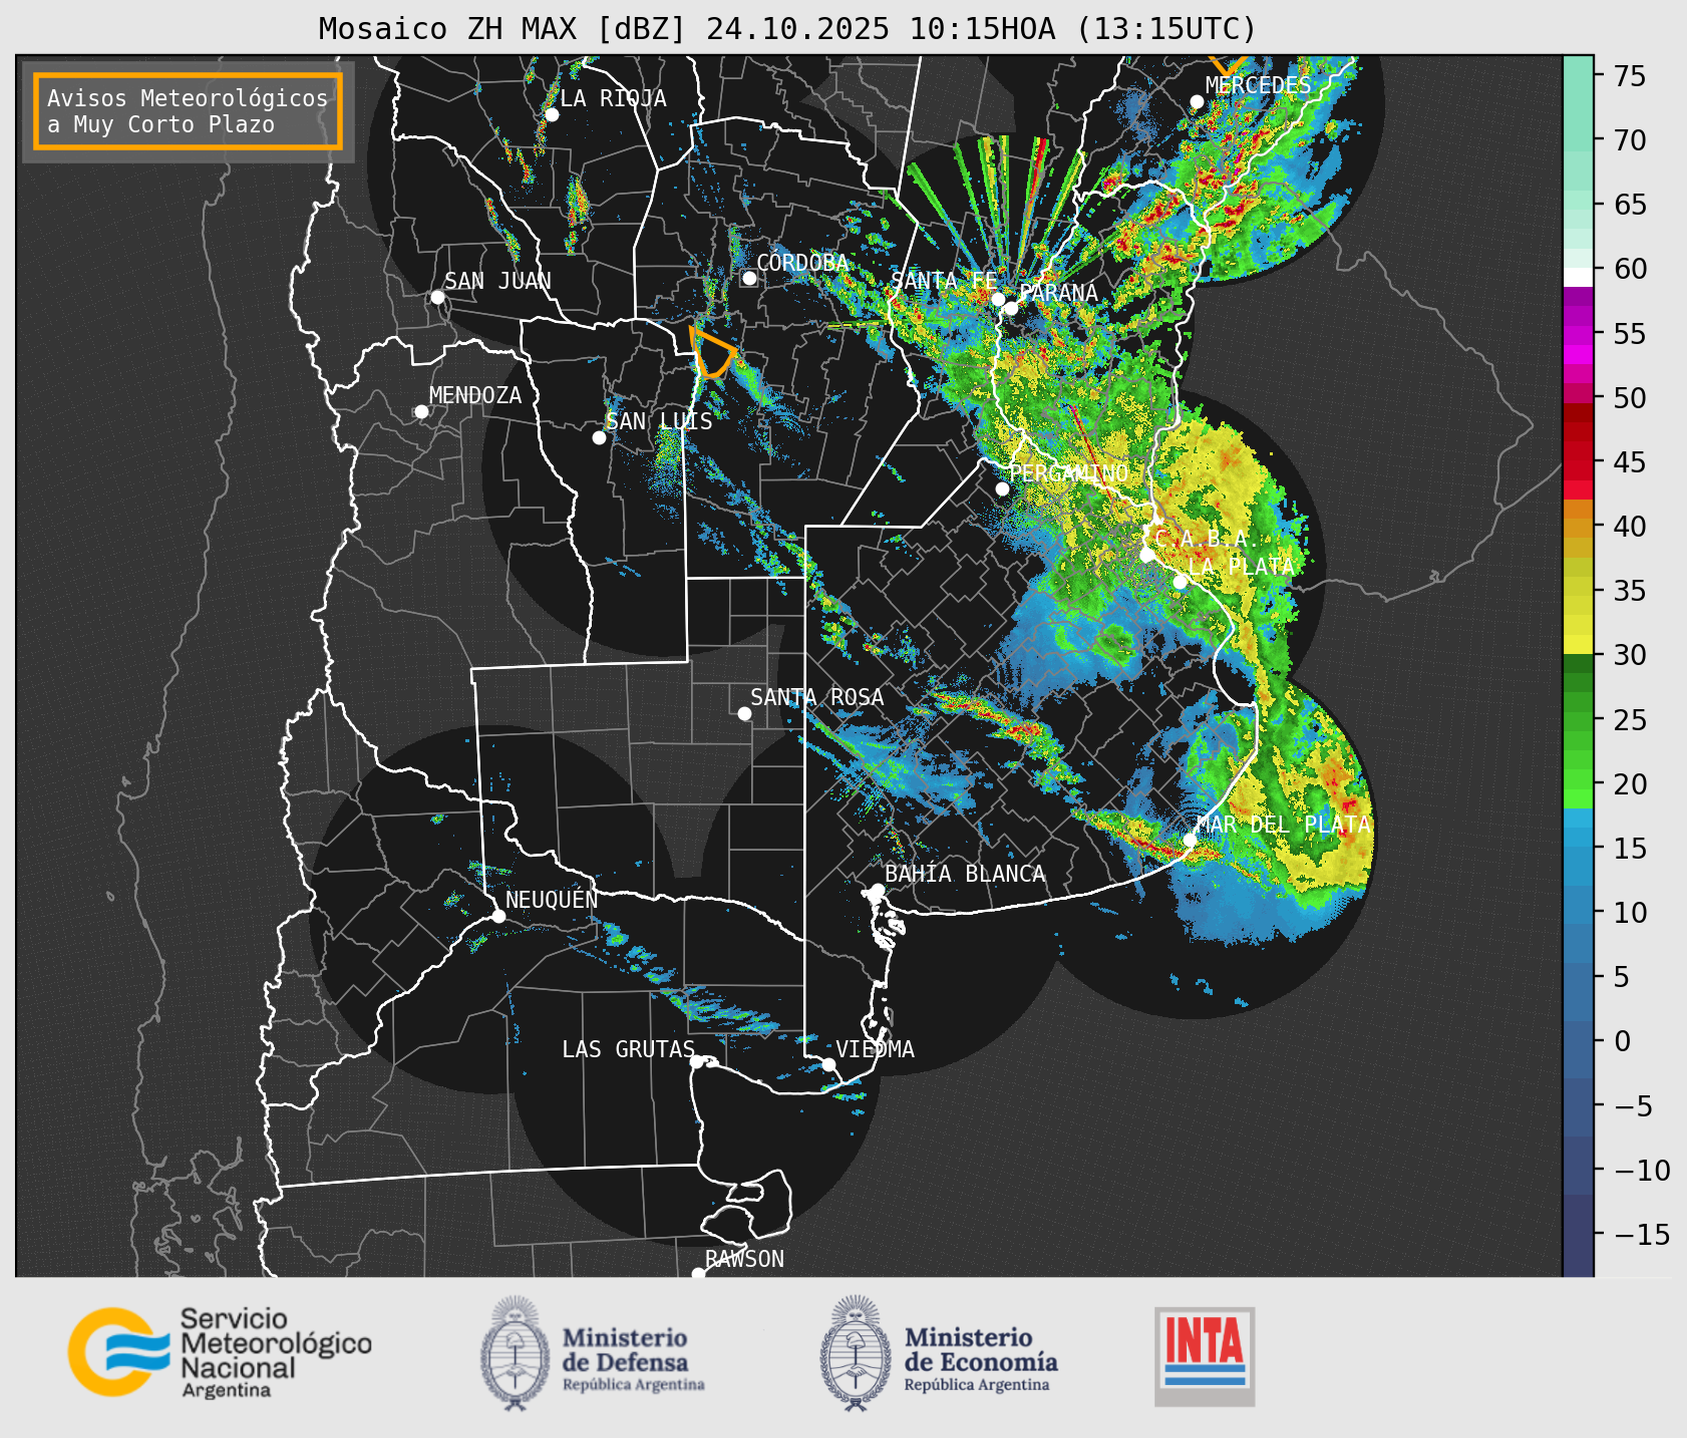Select the SANTA ROSA city marker dot

tap(744, 714)
